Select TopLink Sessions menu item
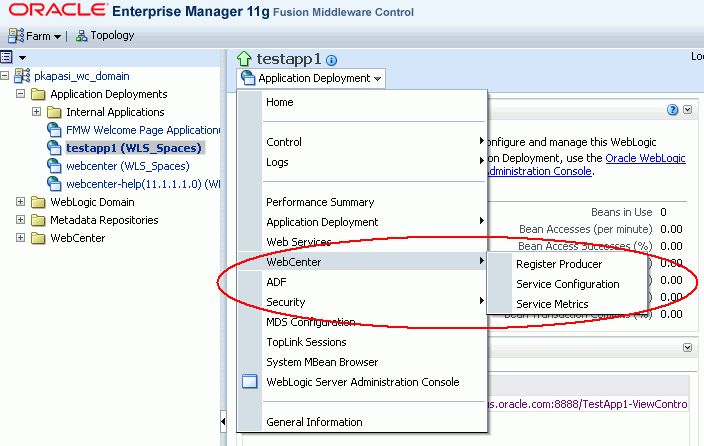This screenshot has width=704, height=446. tap(306, 342)
